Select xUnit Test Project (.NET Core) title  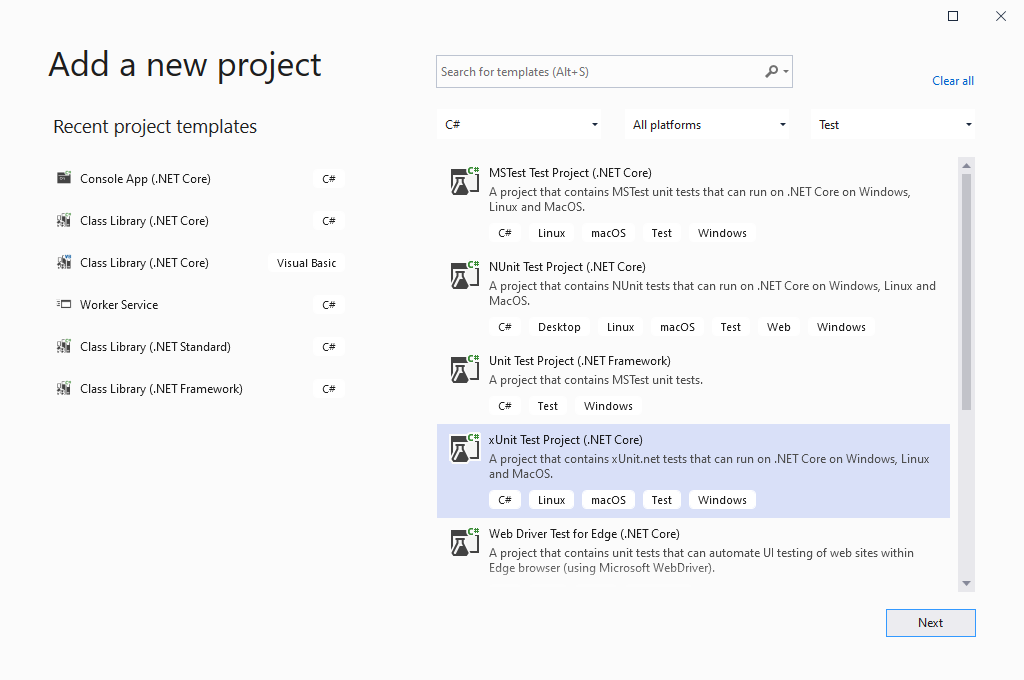click(566, 440)
